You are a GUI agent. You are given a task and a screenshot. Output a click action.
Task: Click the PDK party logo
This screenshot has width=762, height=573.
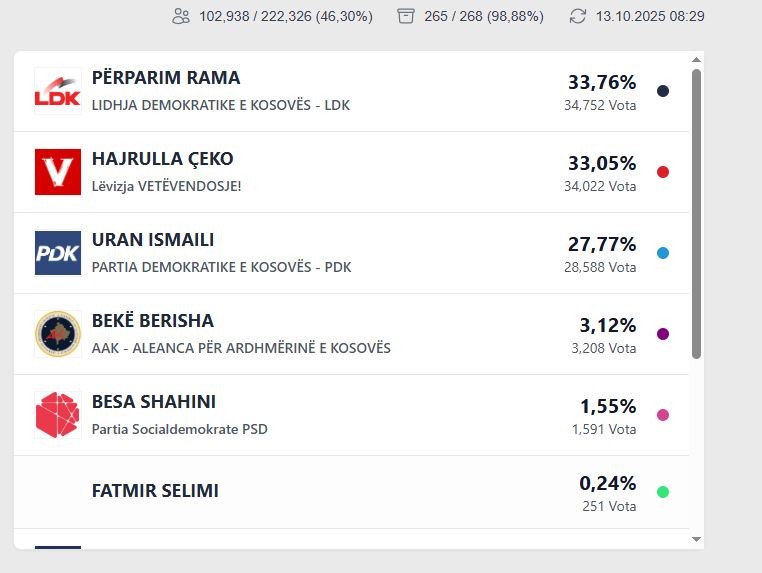57,253
